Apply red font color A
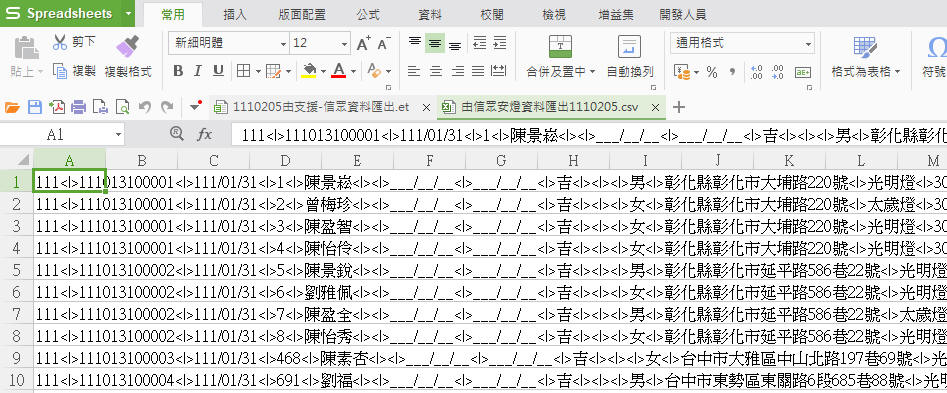Viewport: 947px width, 393px height. [338, 71]
